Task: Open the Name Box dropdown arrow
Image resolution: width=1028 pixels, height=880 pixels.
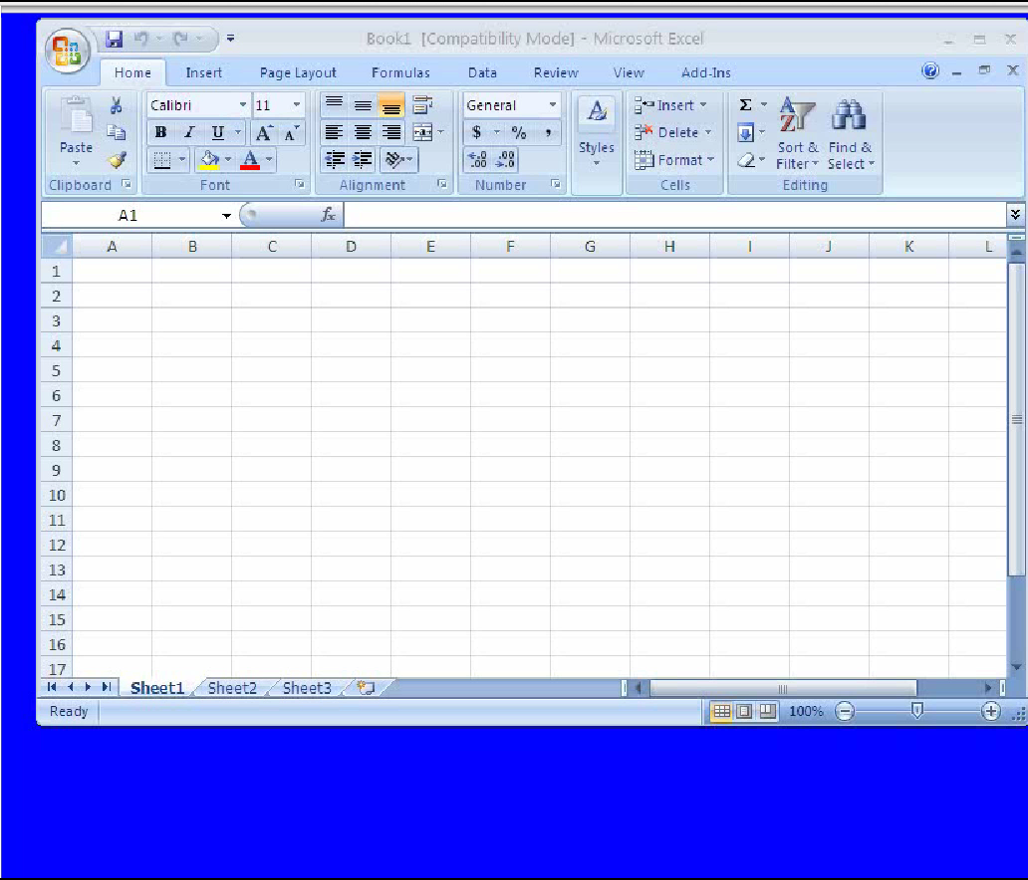Action: 227,216
